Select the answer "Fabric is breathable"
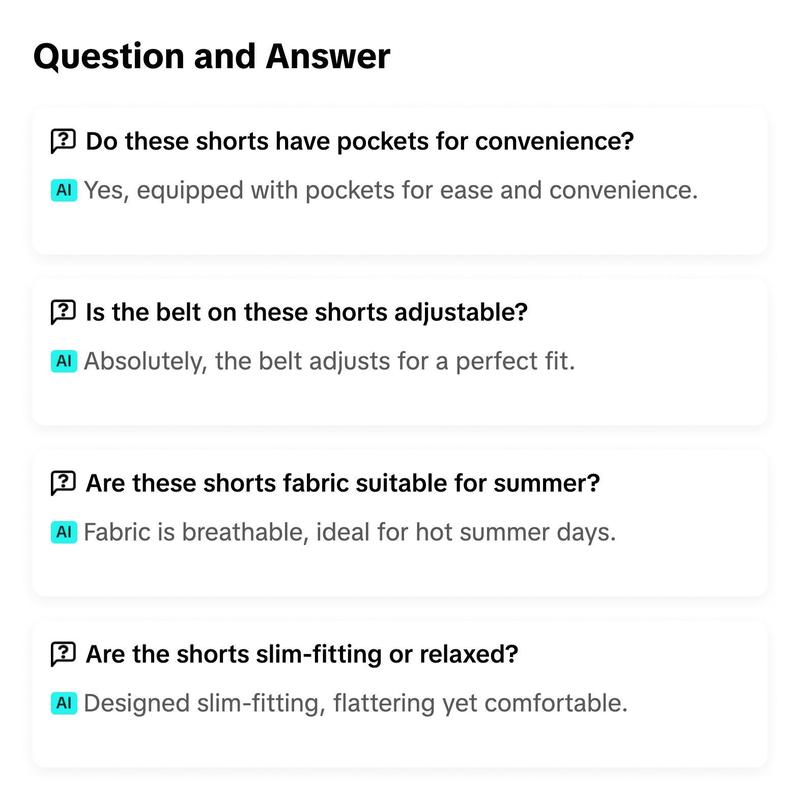The height and width of the screenshot is (800, 800). pyautogui.click(x=350, y=533)
